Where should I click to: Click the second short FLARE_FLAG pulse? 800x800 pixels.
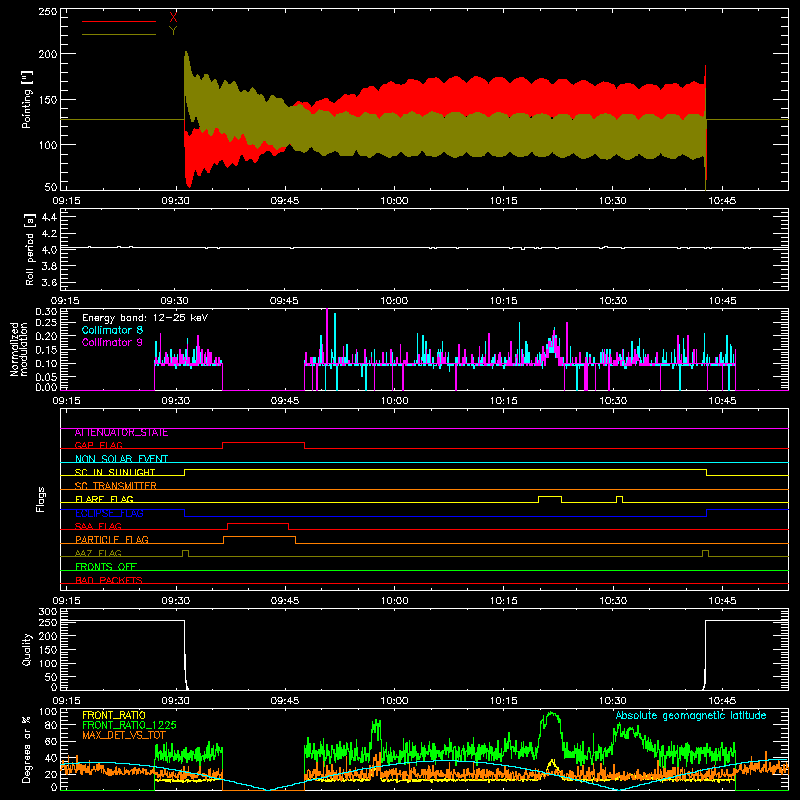click(619, 497)
